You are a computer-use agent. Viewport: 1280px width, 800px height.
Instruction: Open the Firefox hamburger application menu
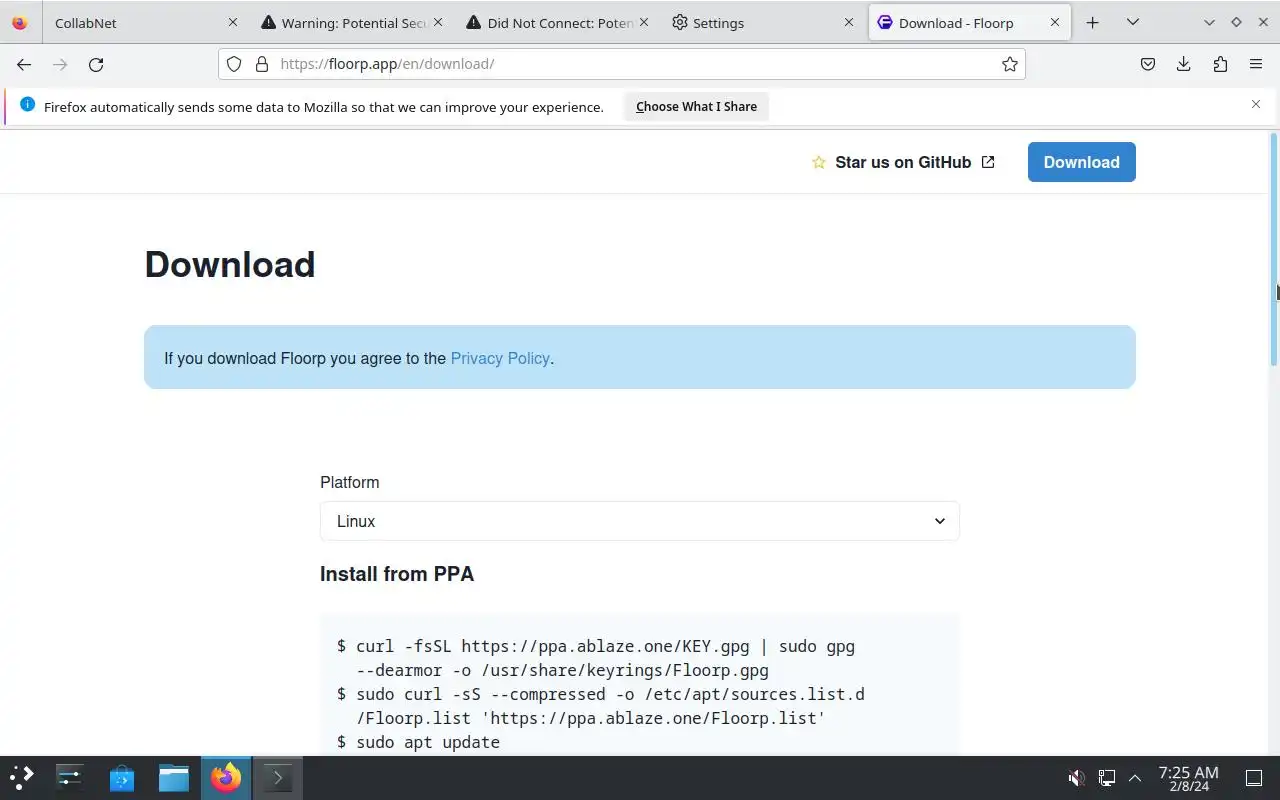pos(1256,64)
